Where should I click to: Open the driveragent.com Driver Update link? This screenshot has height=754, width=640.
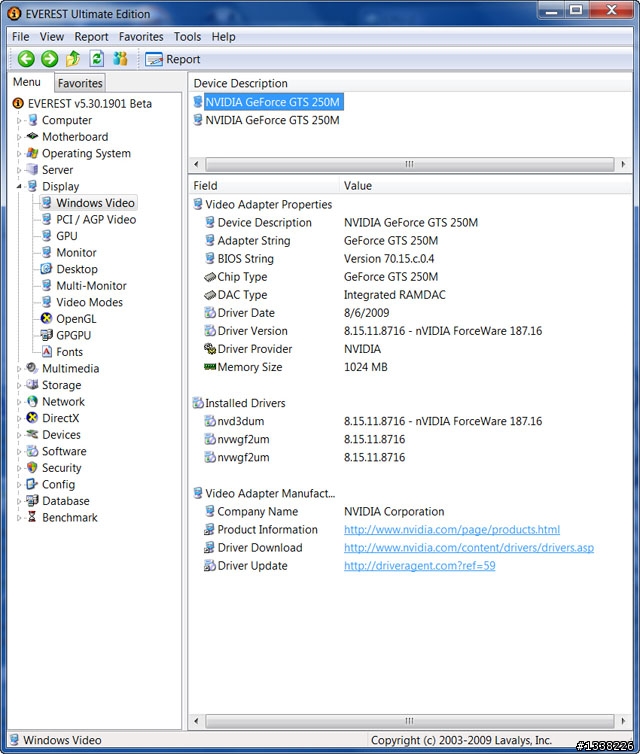tap(419, 566)
